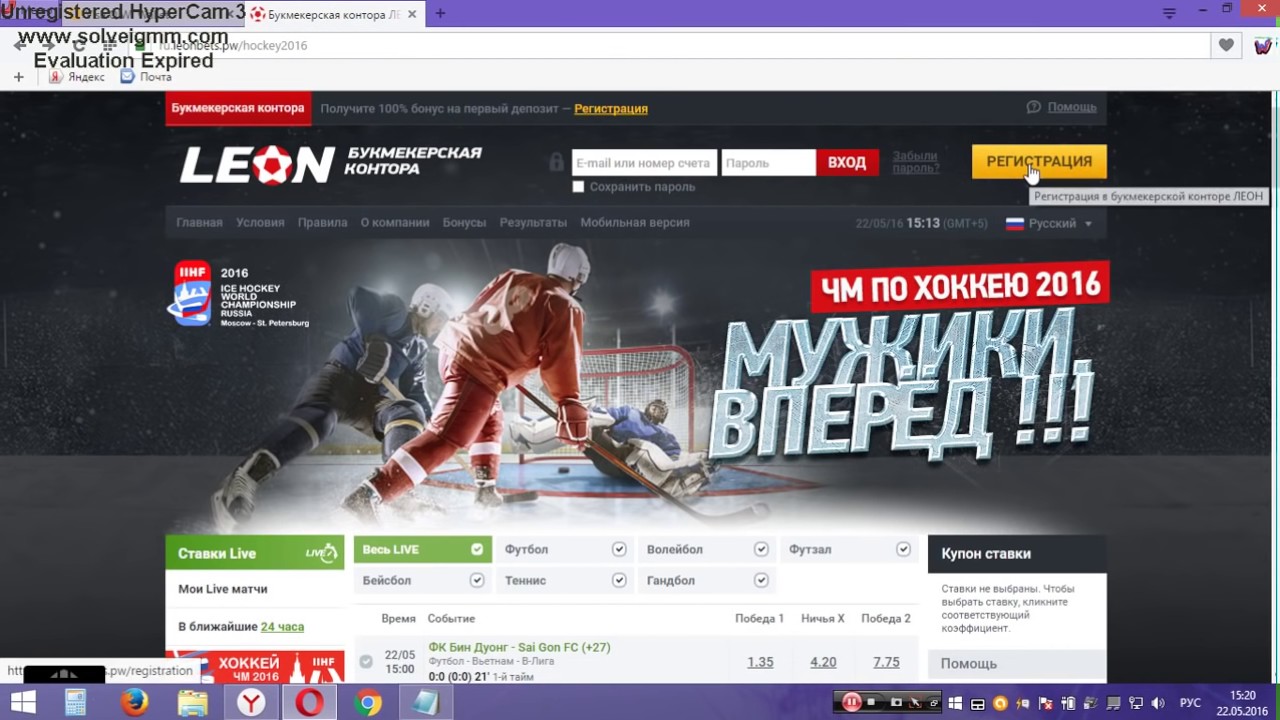Open the 24 часа link
The width and height of the screenshot is (1280, 720).
pos(282,627)
